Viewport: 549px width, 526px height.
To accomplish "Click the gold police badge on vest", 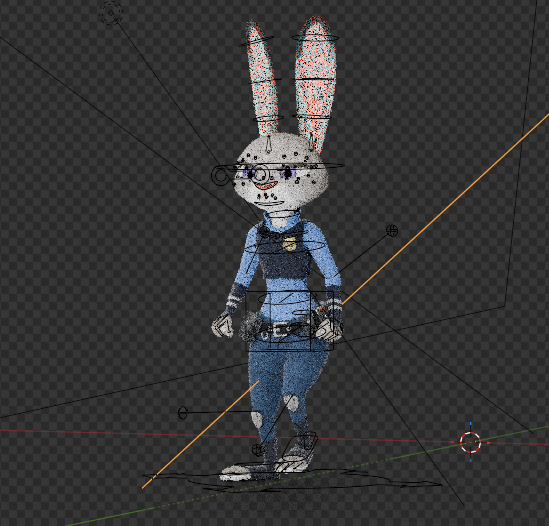I will pos(289,243).
